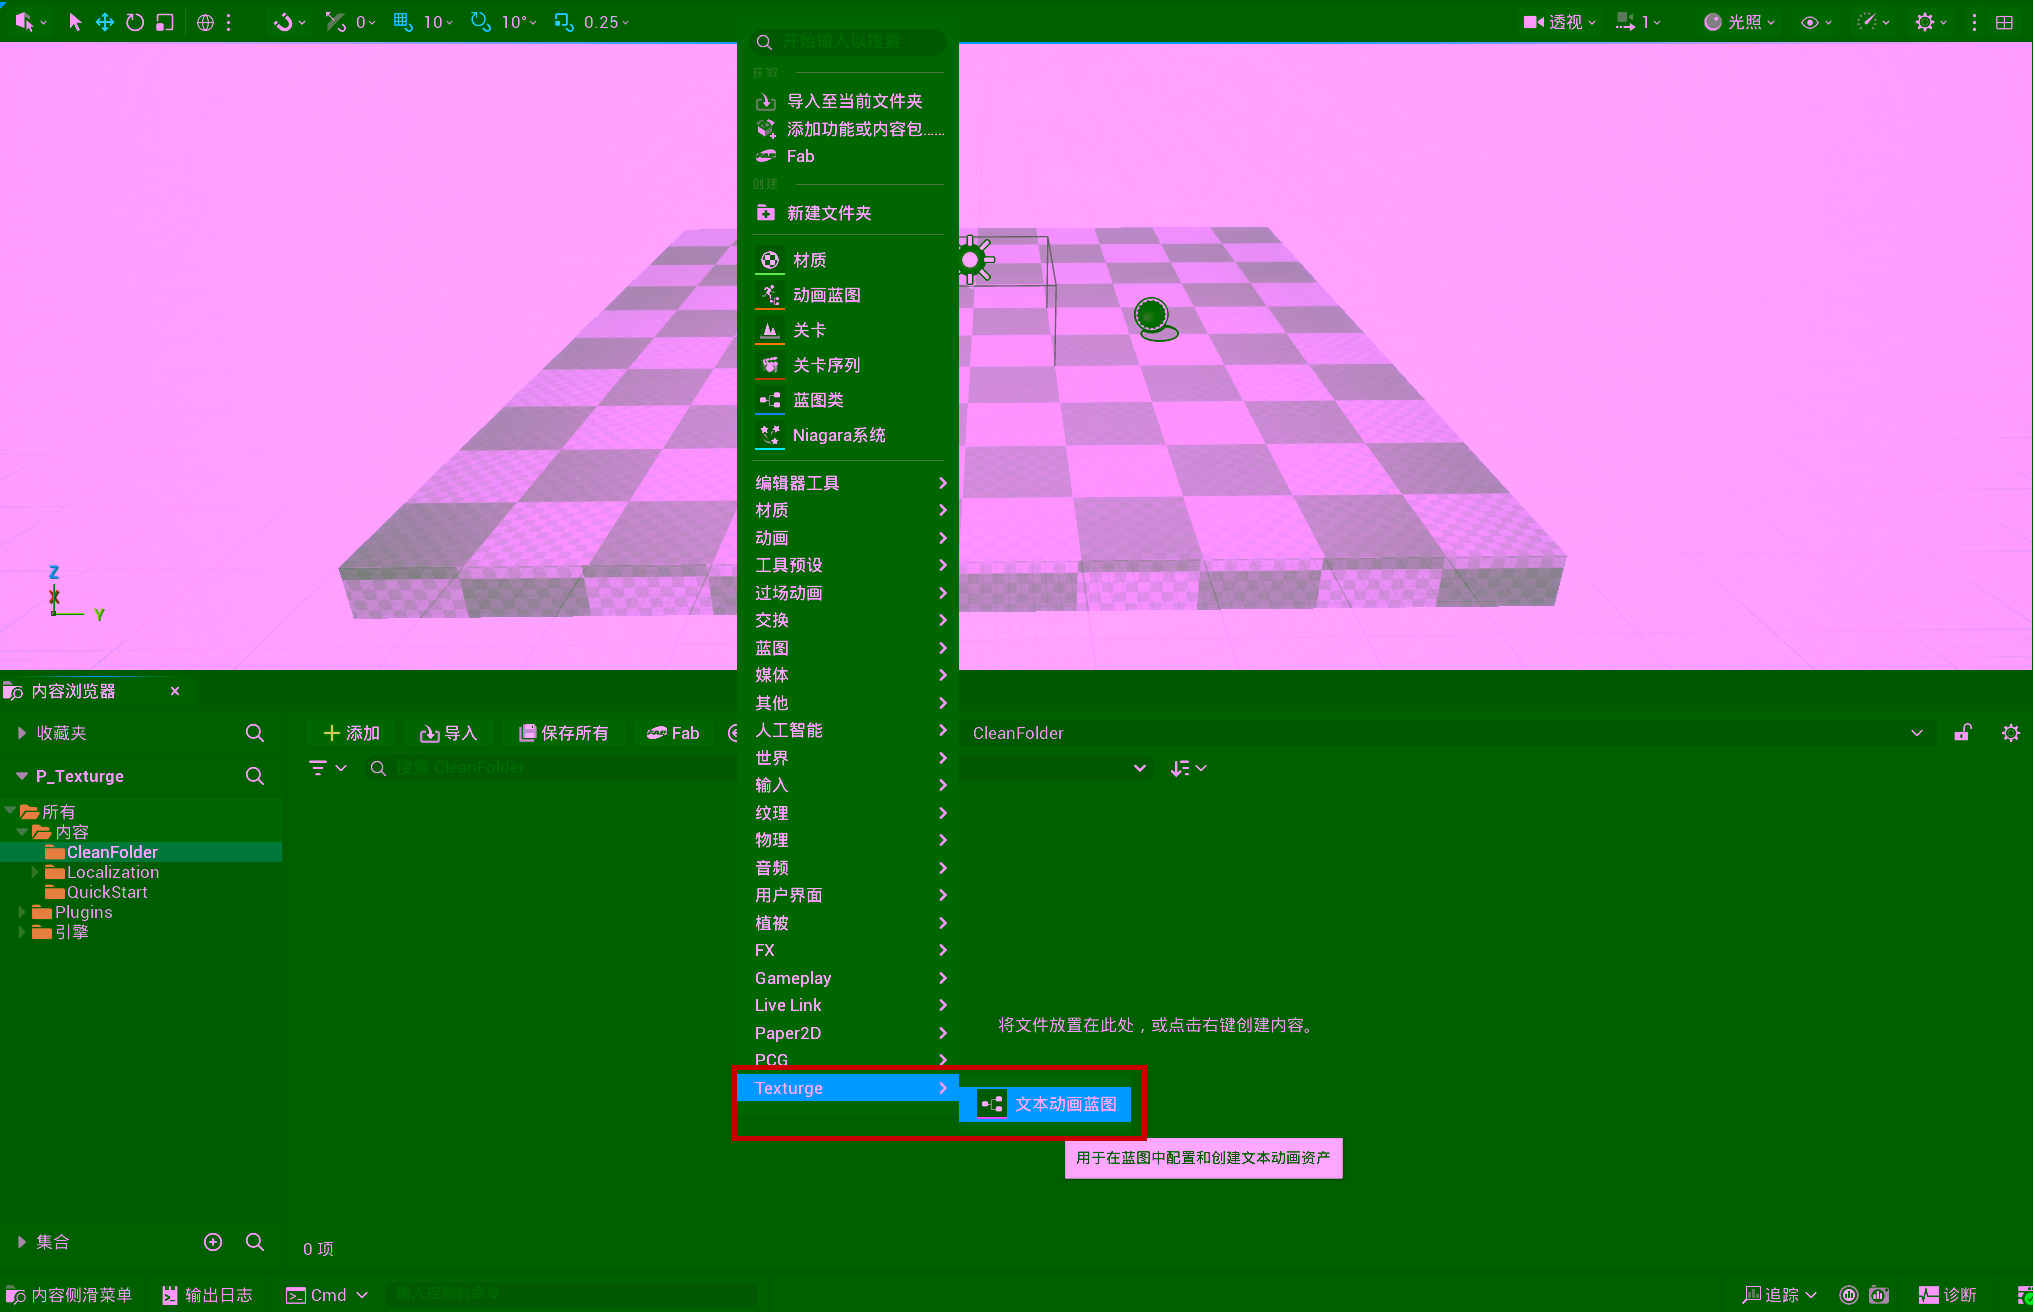Screen dimensions: 2033x1312
Task: Collapse the P_Texturge project section
Action: point(21,776)
